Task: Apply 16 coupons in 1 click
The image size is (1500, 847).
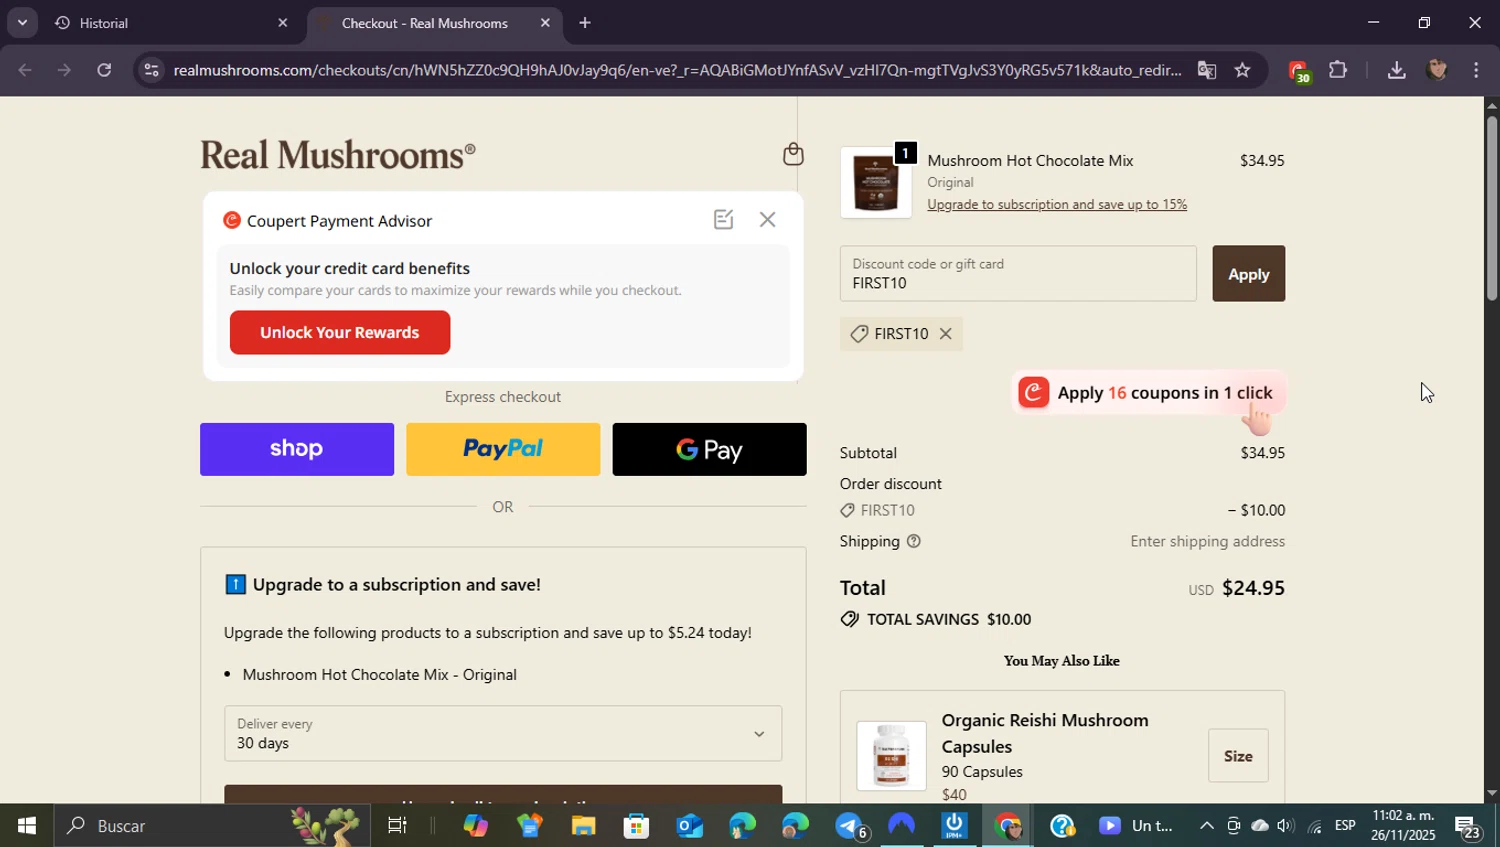Action: coord(1148,393)
